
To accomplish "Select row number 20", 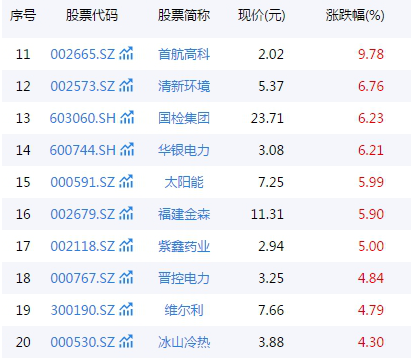I will [x=23, y=342].
